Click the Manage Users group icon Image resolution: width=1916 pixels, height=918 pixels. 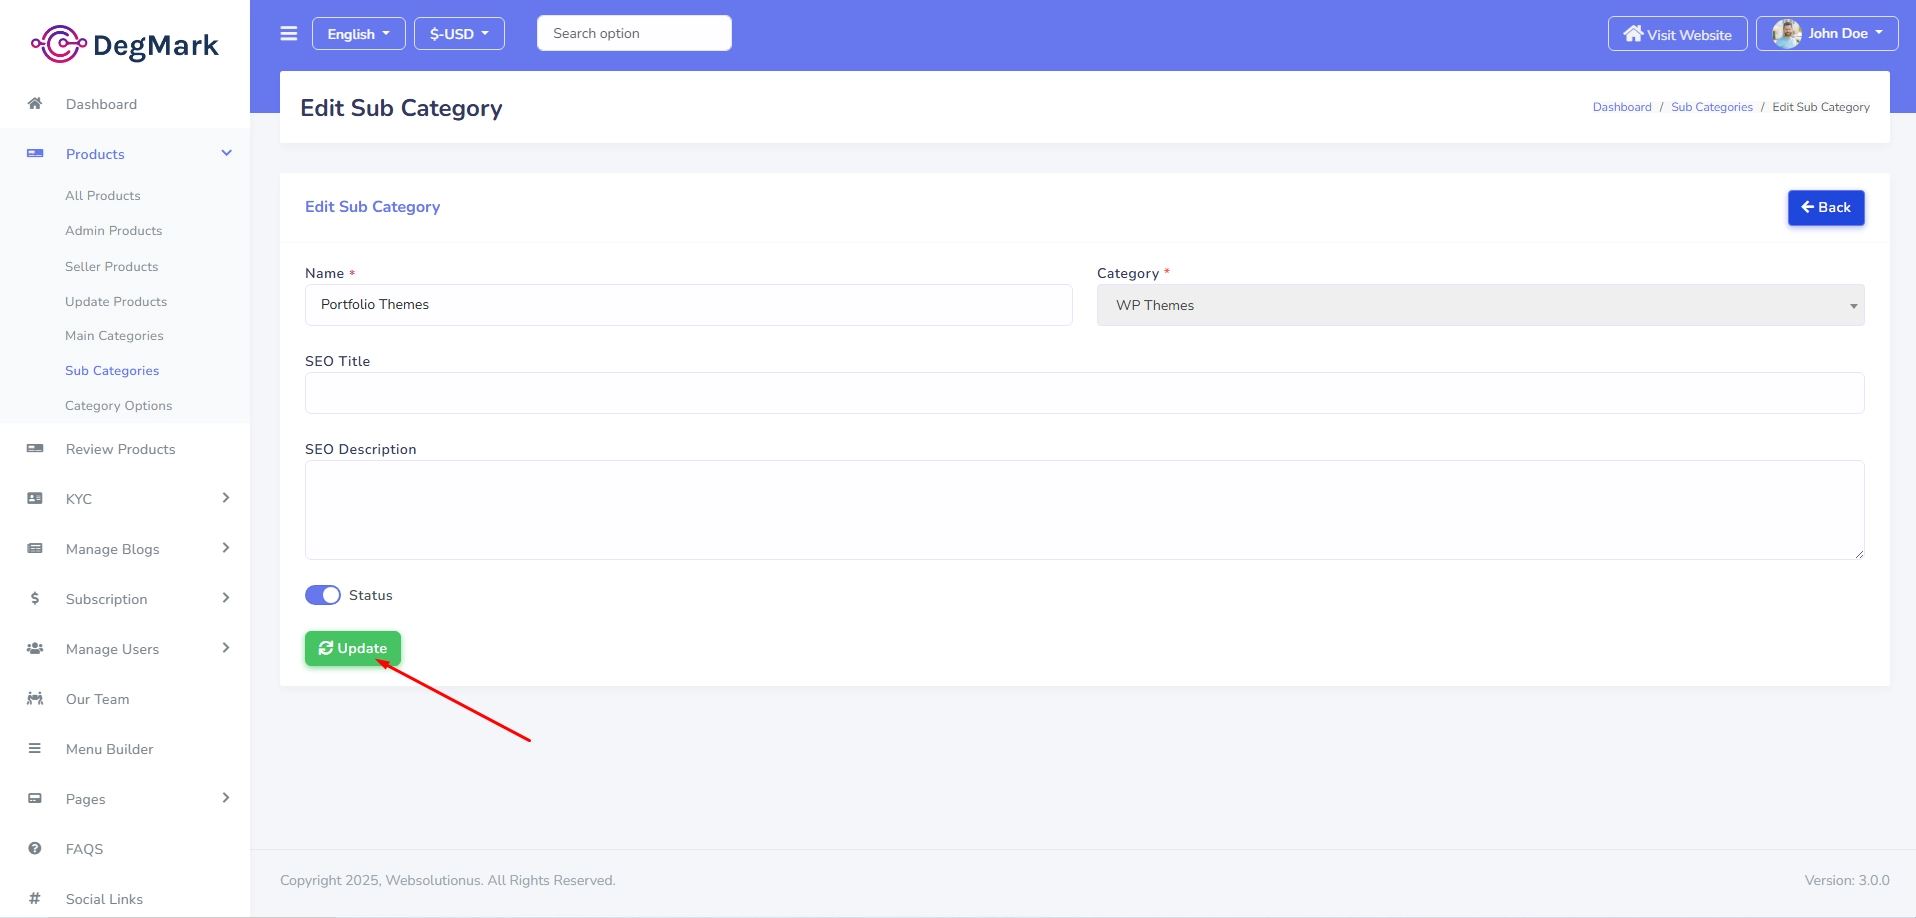pos(35,649)
